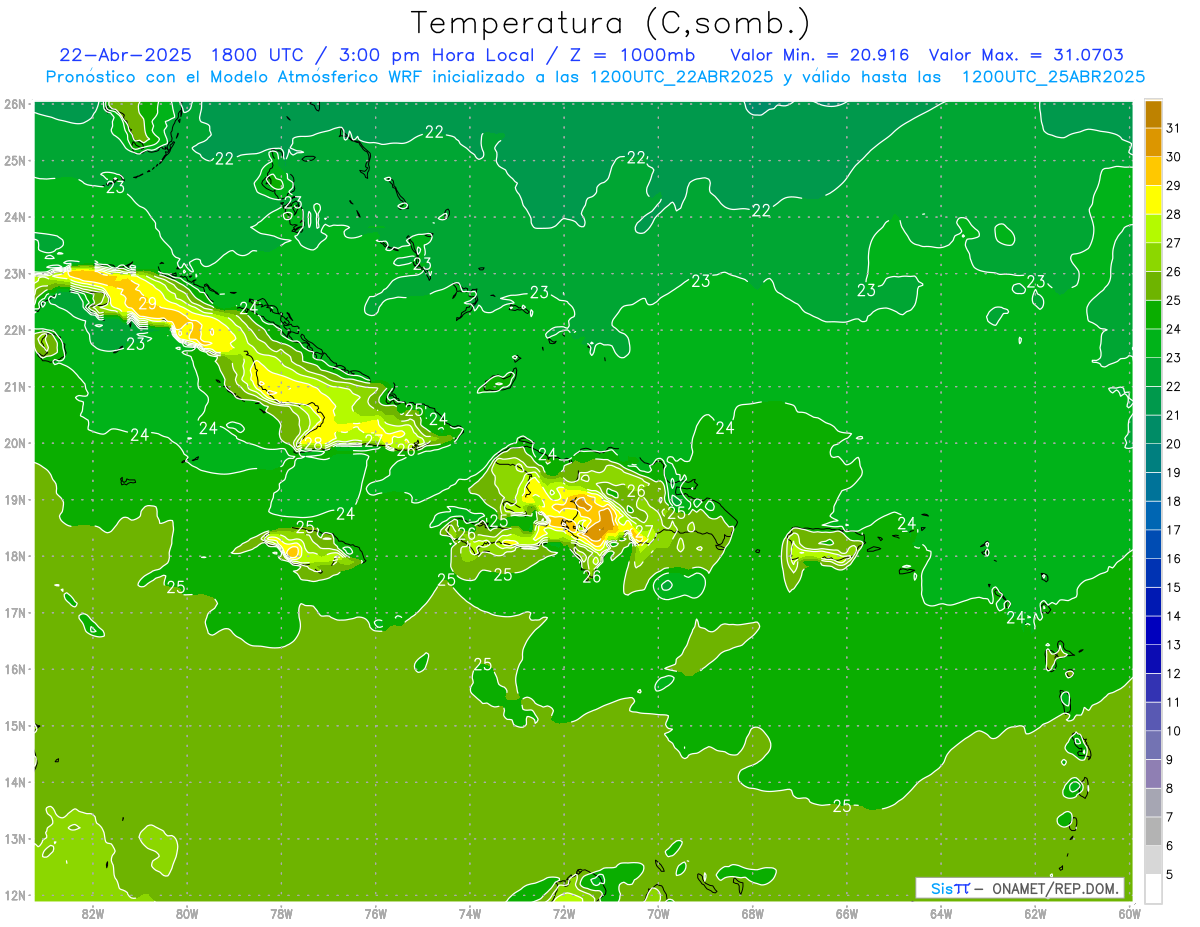This screenshot has width=1200, height=927.
Task: Click the "1800 UTC" time text
Action: point(259,54)
